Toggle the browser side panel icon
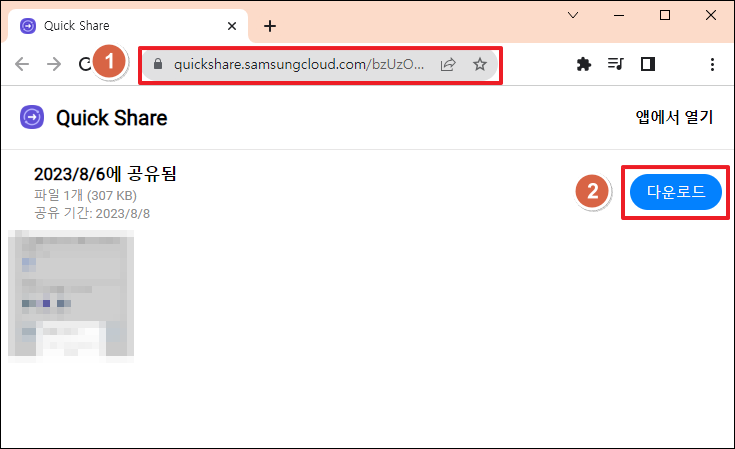The width and height of the screenshot is (735, 449). pos(648,64)
